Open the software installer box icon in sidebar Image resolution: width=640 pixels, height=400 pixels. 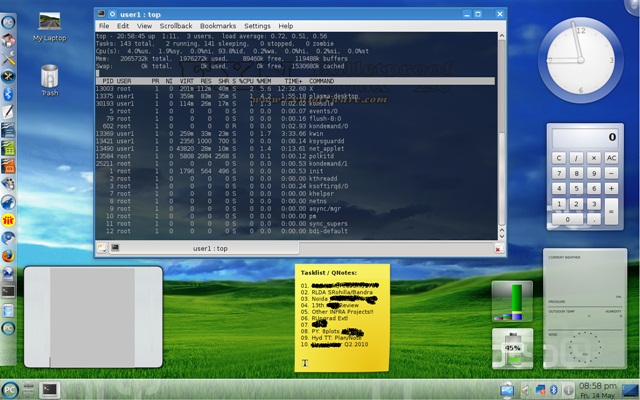(x=8, y=40)
